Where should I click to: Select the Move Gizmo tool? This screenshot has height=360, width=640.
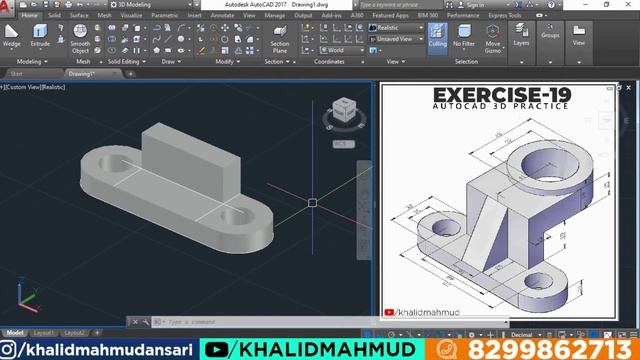click(493, 39)
